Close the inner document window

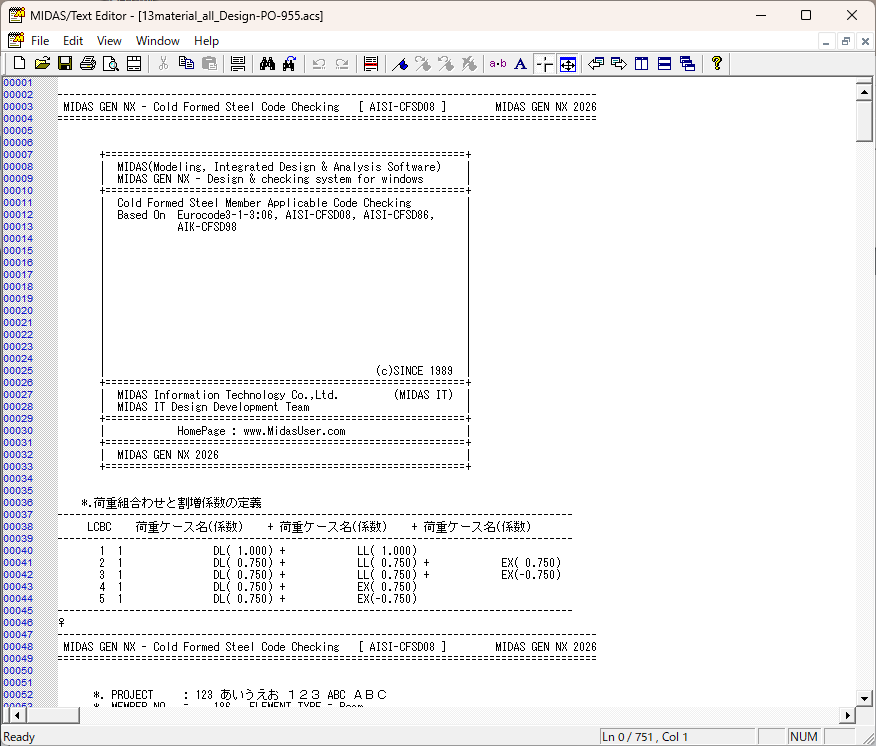(865, 41)
